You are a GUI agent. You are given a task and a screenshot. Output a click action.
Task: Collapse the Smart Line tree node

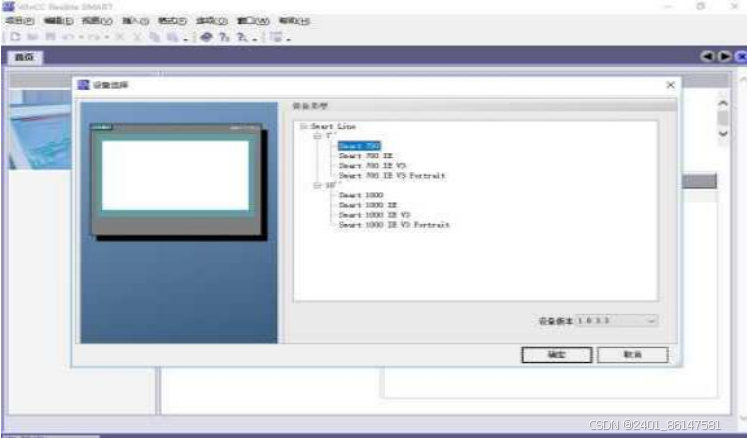[303, 126]
